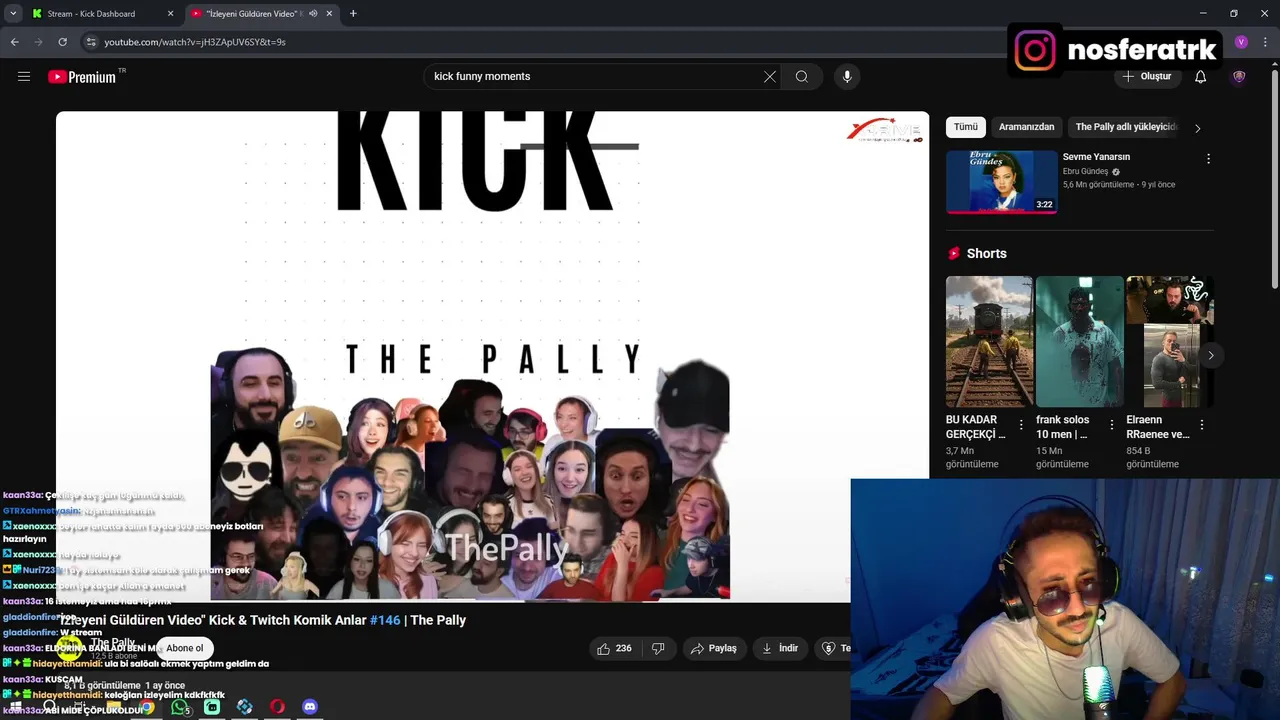
Task: Expand the tab search dropdown arrow
Action: (x=13, y=14)
